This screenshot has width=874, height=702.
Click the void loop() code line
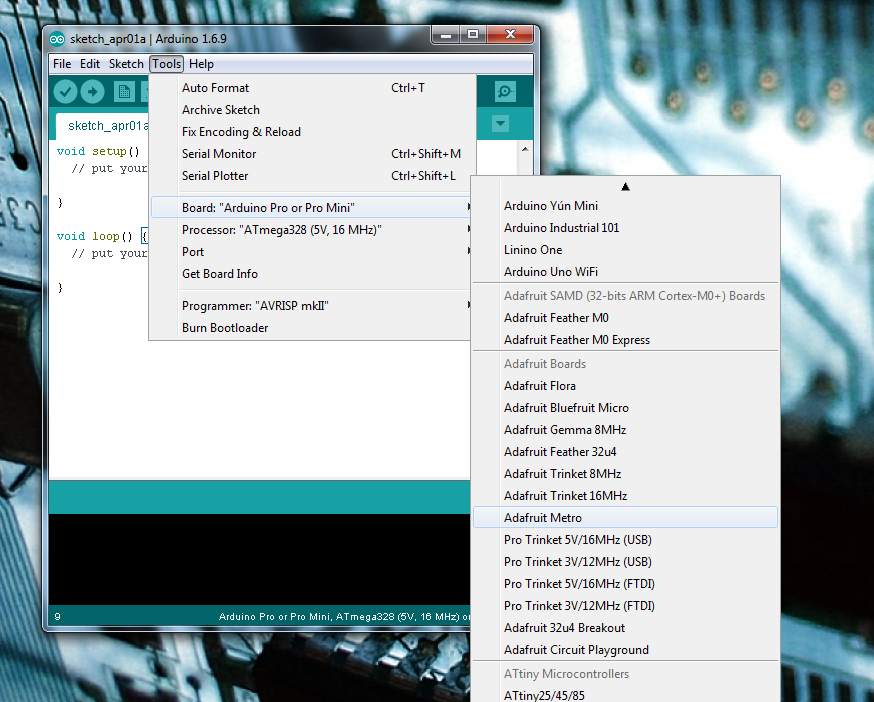pyautogui.click(x=103, y=236)
